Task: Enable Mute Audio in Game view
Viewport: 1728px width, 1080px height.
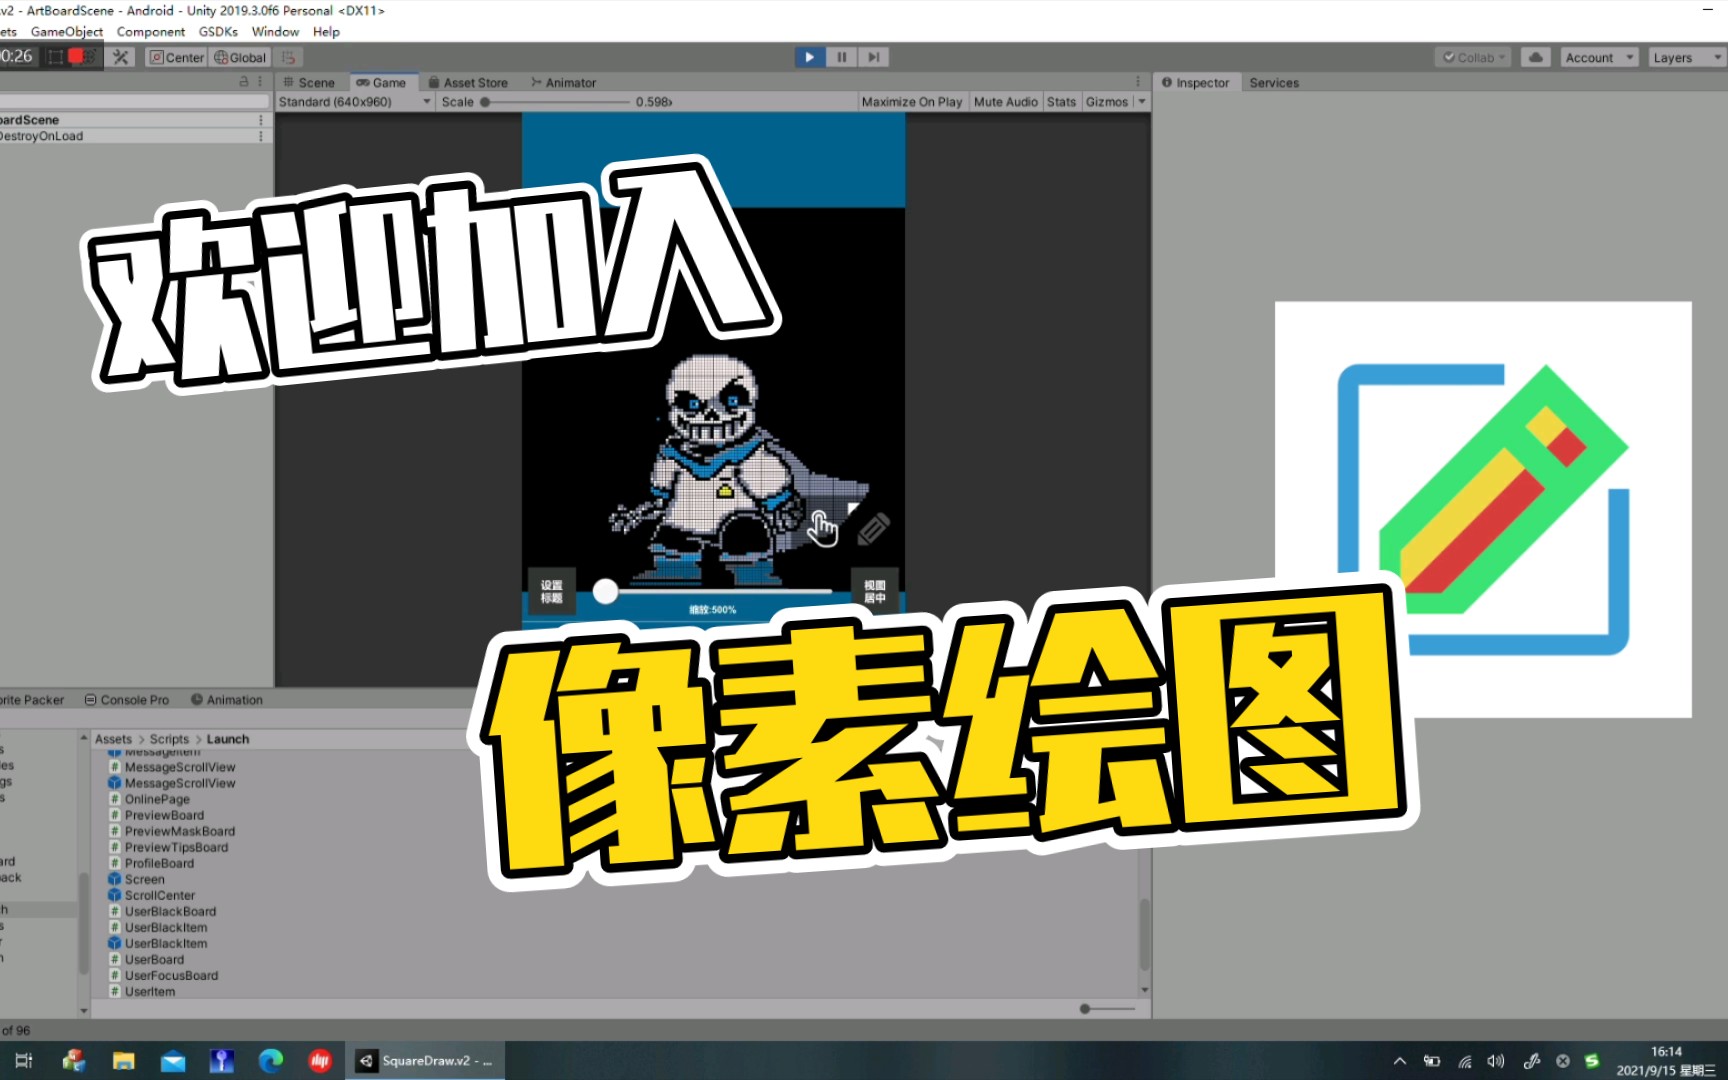Action: (1005, 101)
